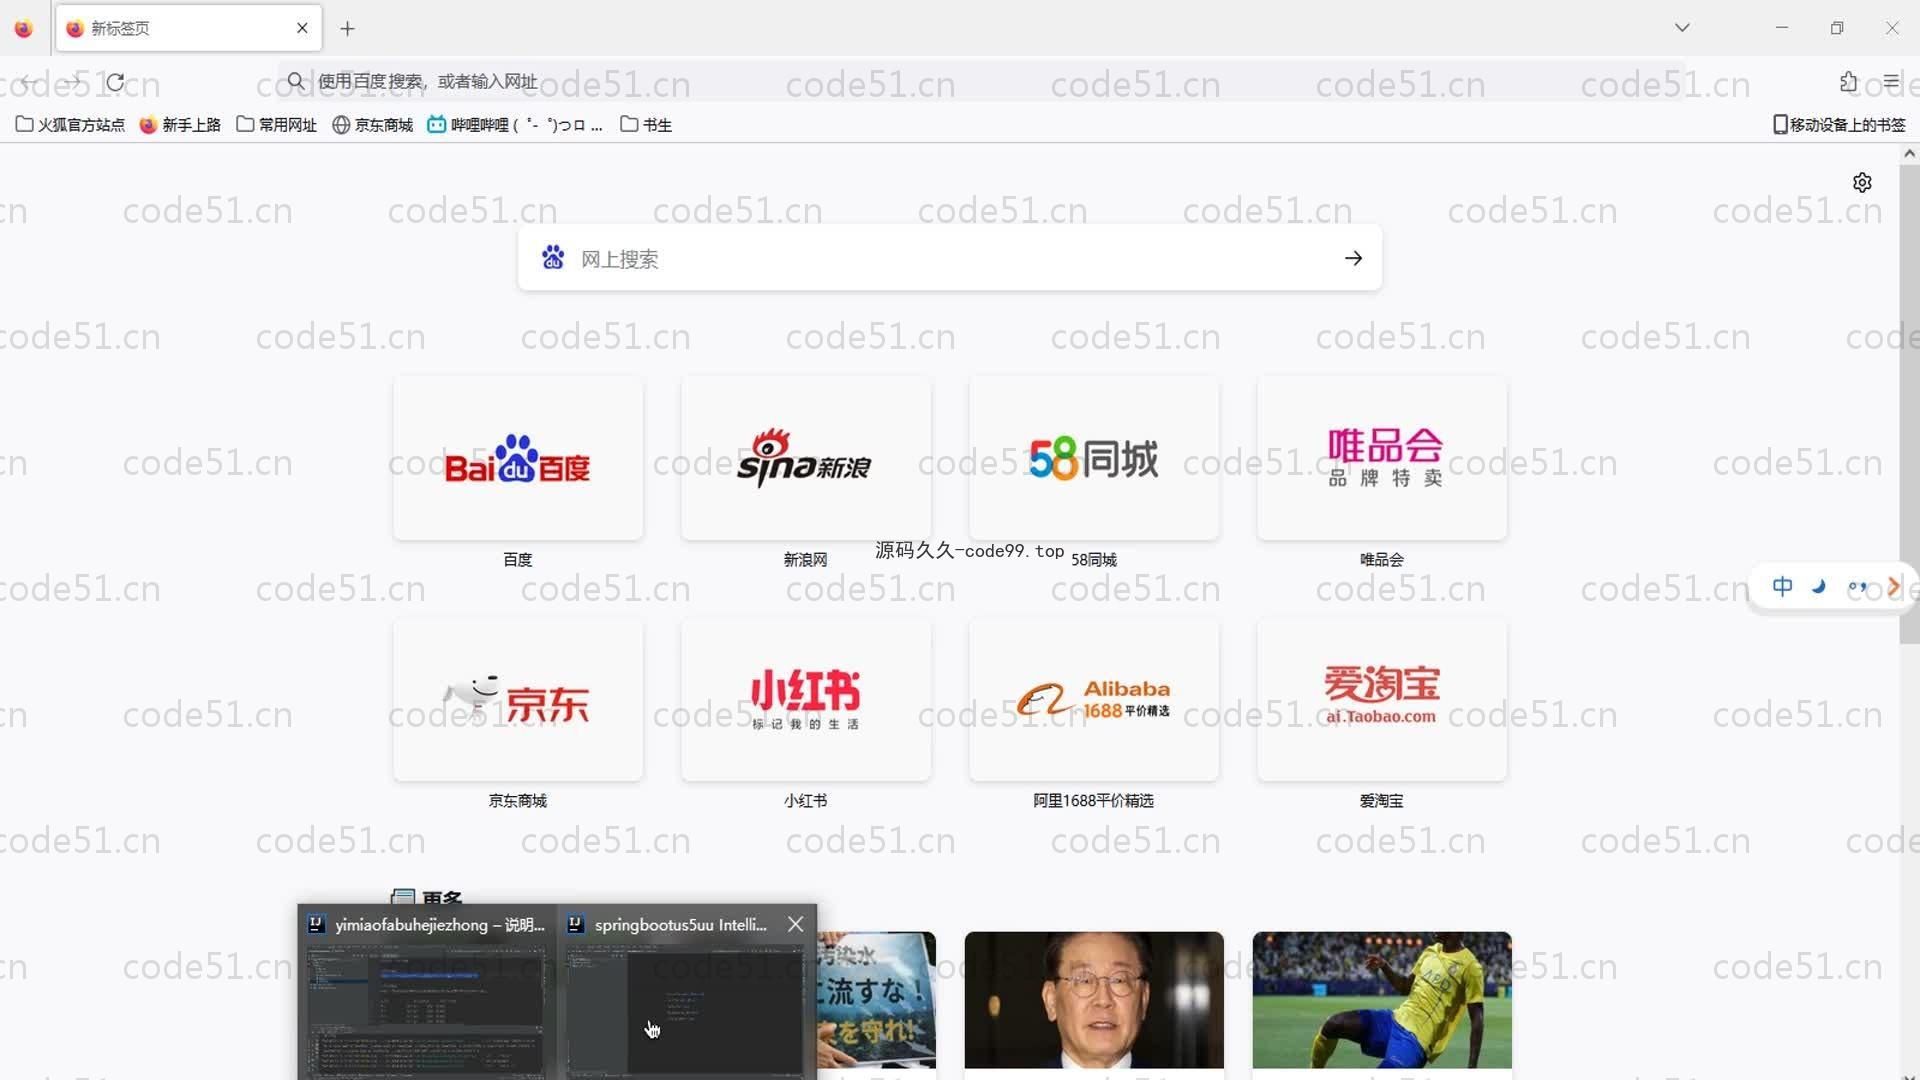Open a new tab with the plus button

347,29
